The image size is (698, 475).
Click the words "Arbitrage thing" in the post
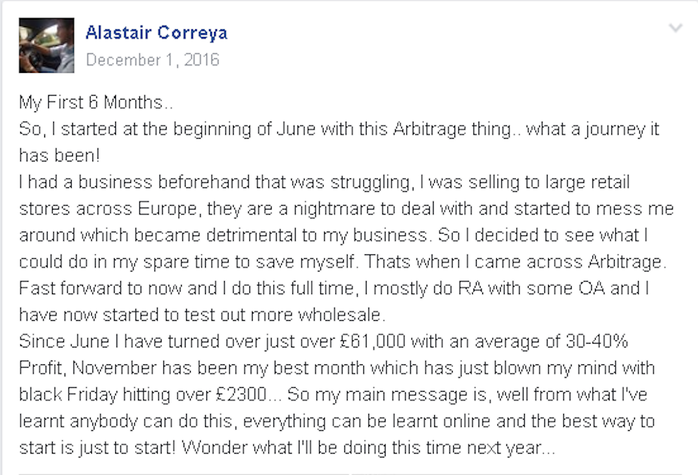coord(452,130)
